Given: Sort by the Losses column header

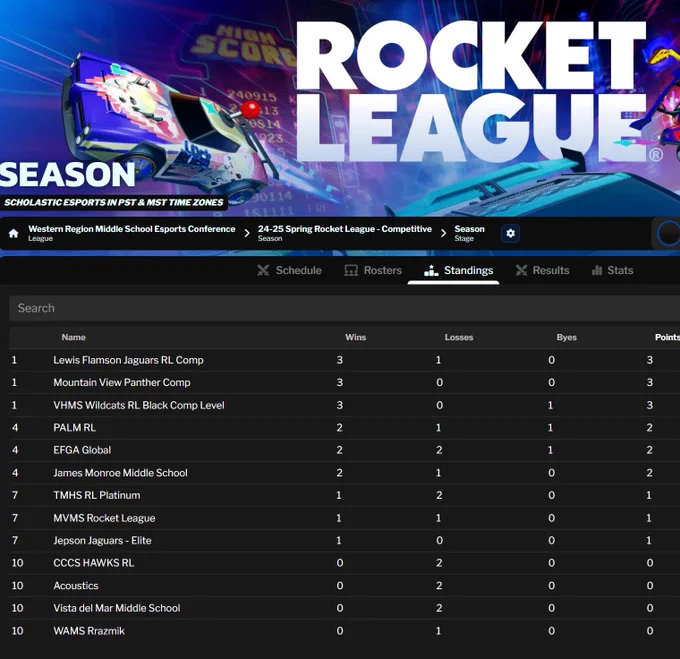Looking at the screenshot, I should 458,337.
